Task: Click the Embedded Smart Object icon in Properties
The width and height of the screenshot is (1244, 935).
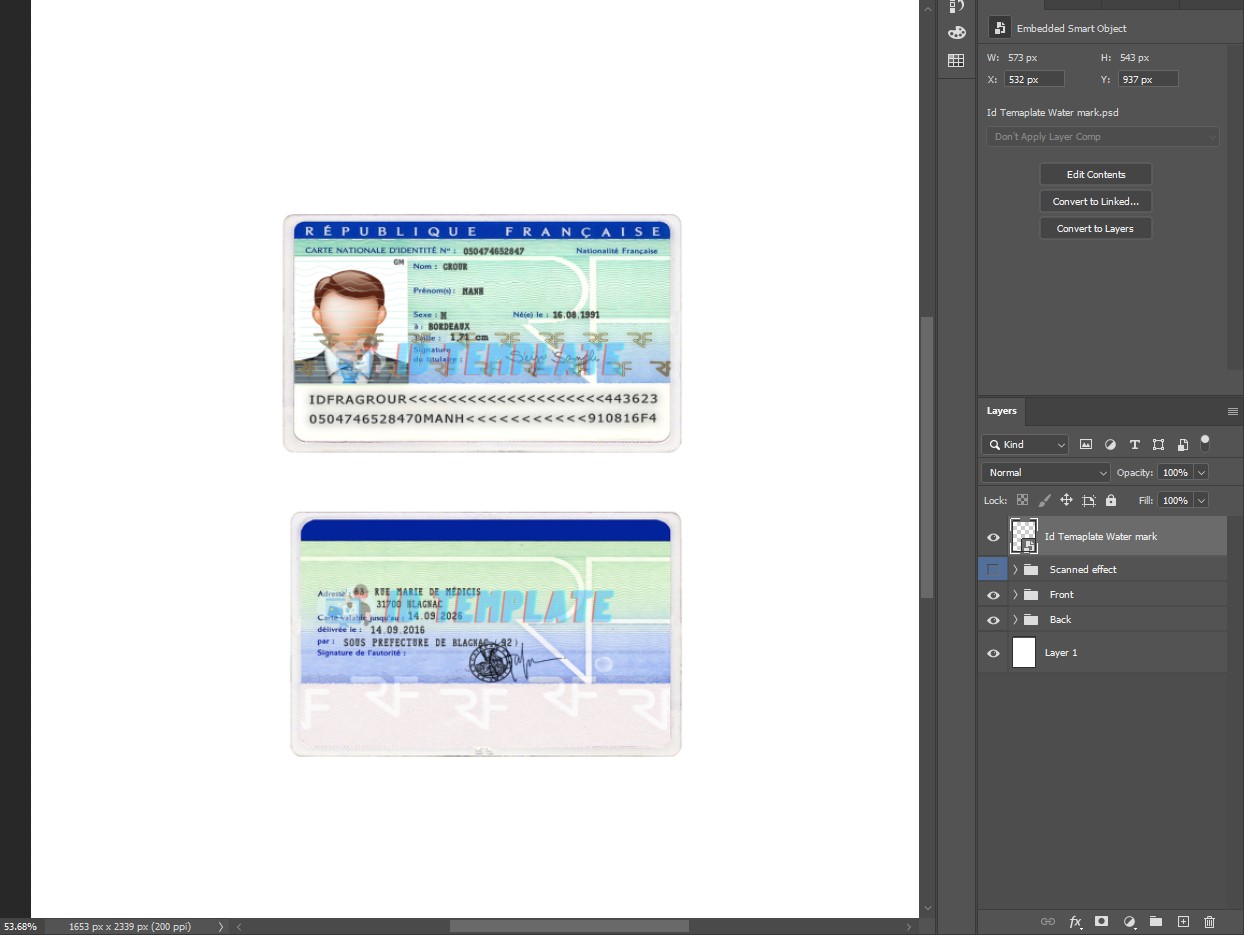Action: [999, 28]
